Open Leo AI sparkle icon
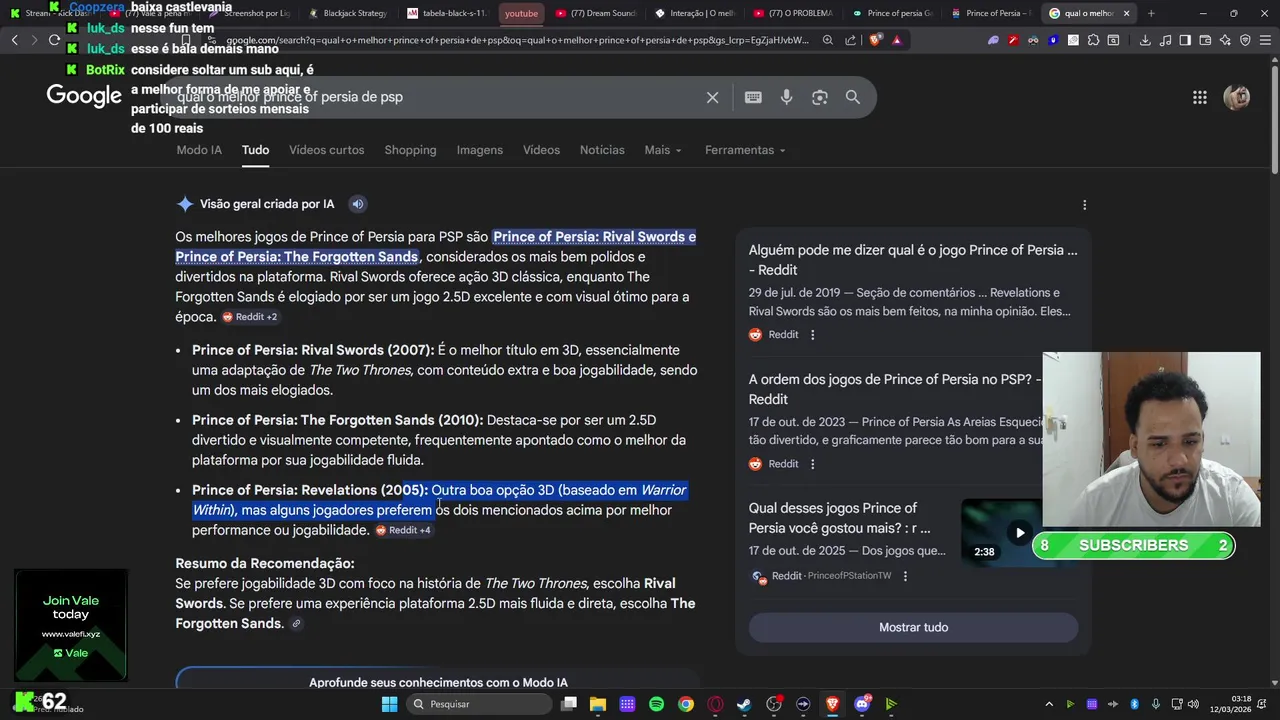The width and height of the screenshot is (1280, 720). (x=1225, y=40)
